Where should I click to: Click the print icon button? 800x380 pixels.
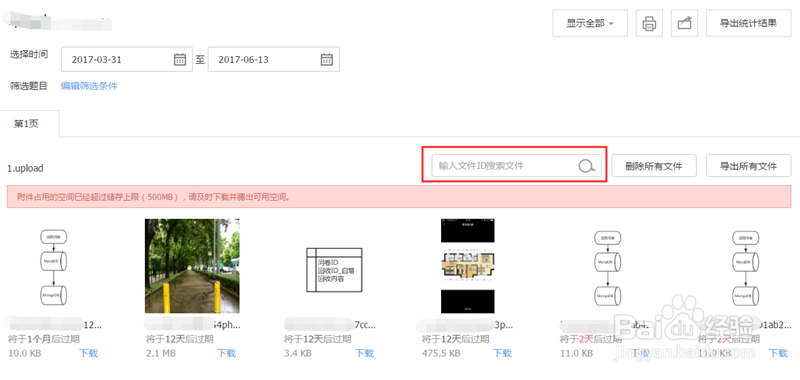pos(649,23)
